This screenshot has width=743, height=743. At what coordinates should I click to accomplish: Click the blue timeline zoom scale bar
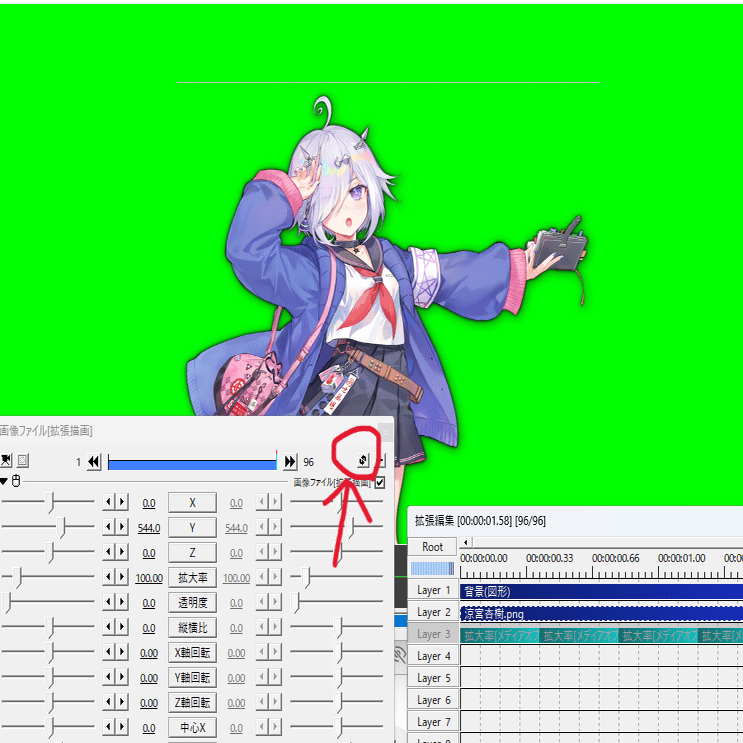(x=432, y=568)
